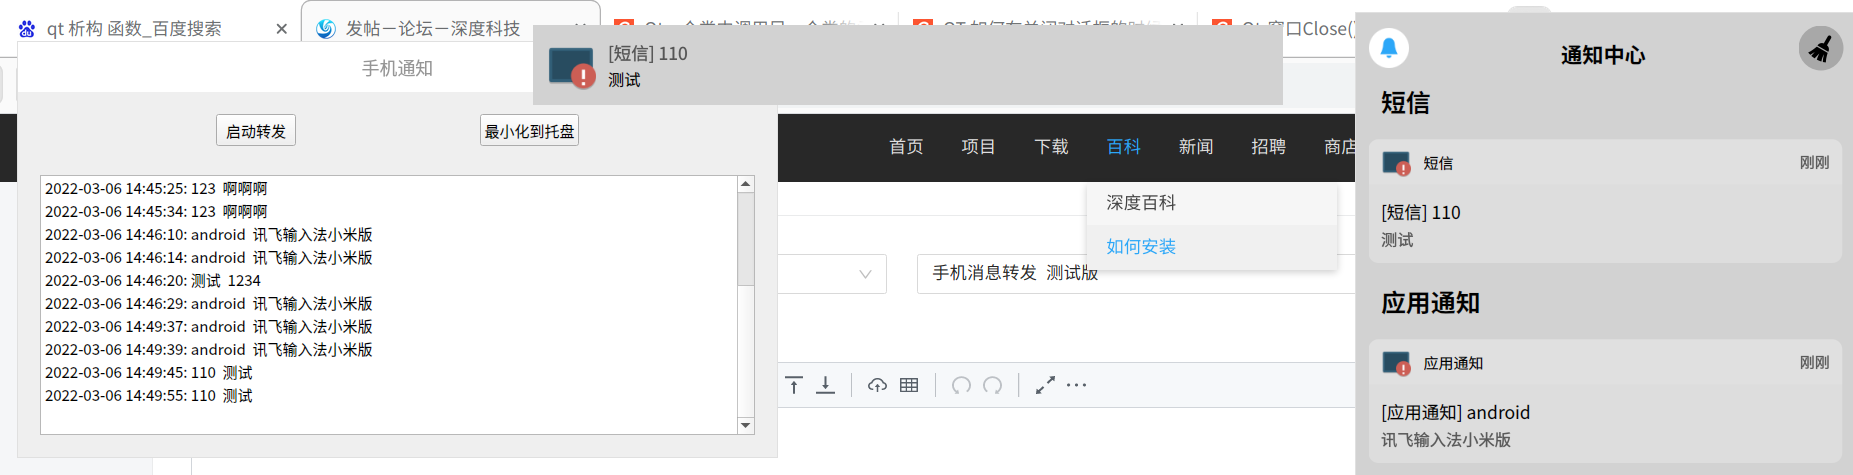Viewport: 1853px width, 475px height.
Task: Click the log row 14:46:20: 测试 1234
Action: pos(152,281)
